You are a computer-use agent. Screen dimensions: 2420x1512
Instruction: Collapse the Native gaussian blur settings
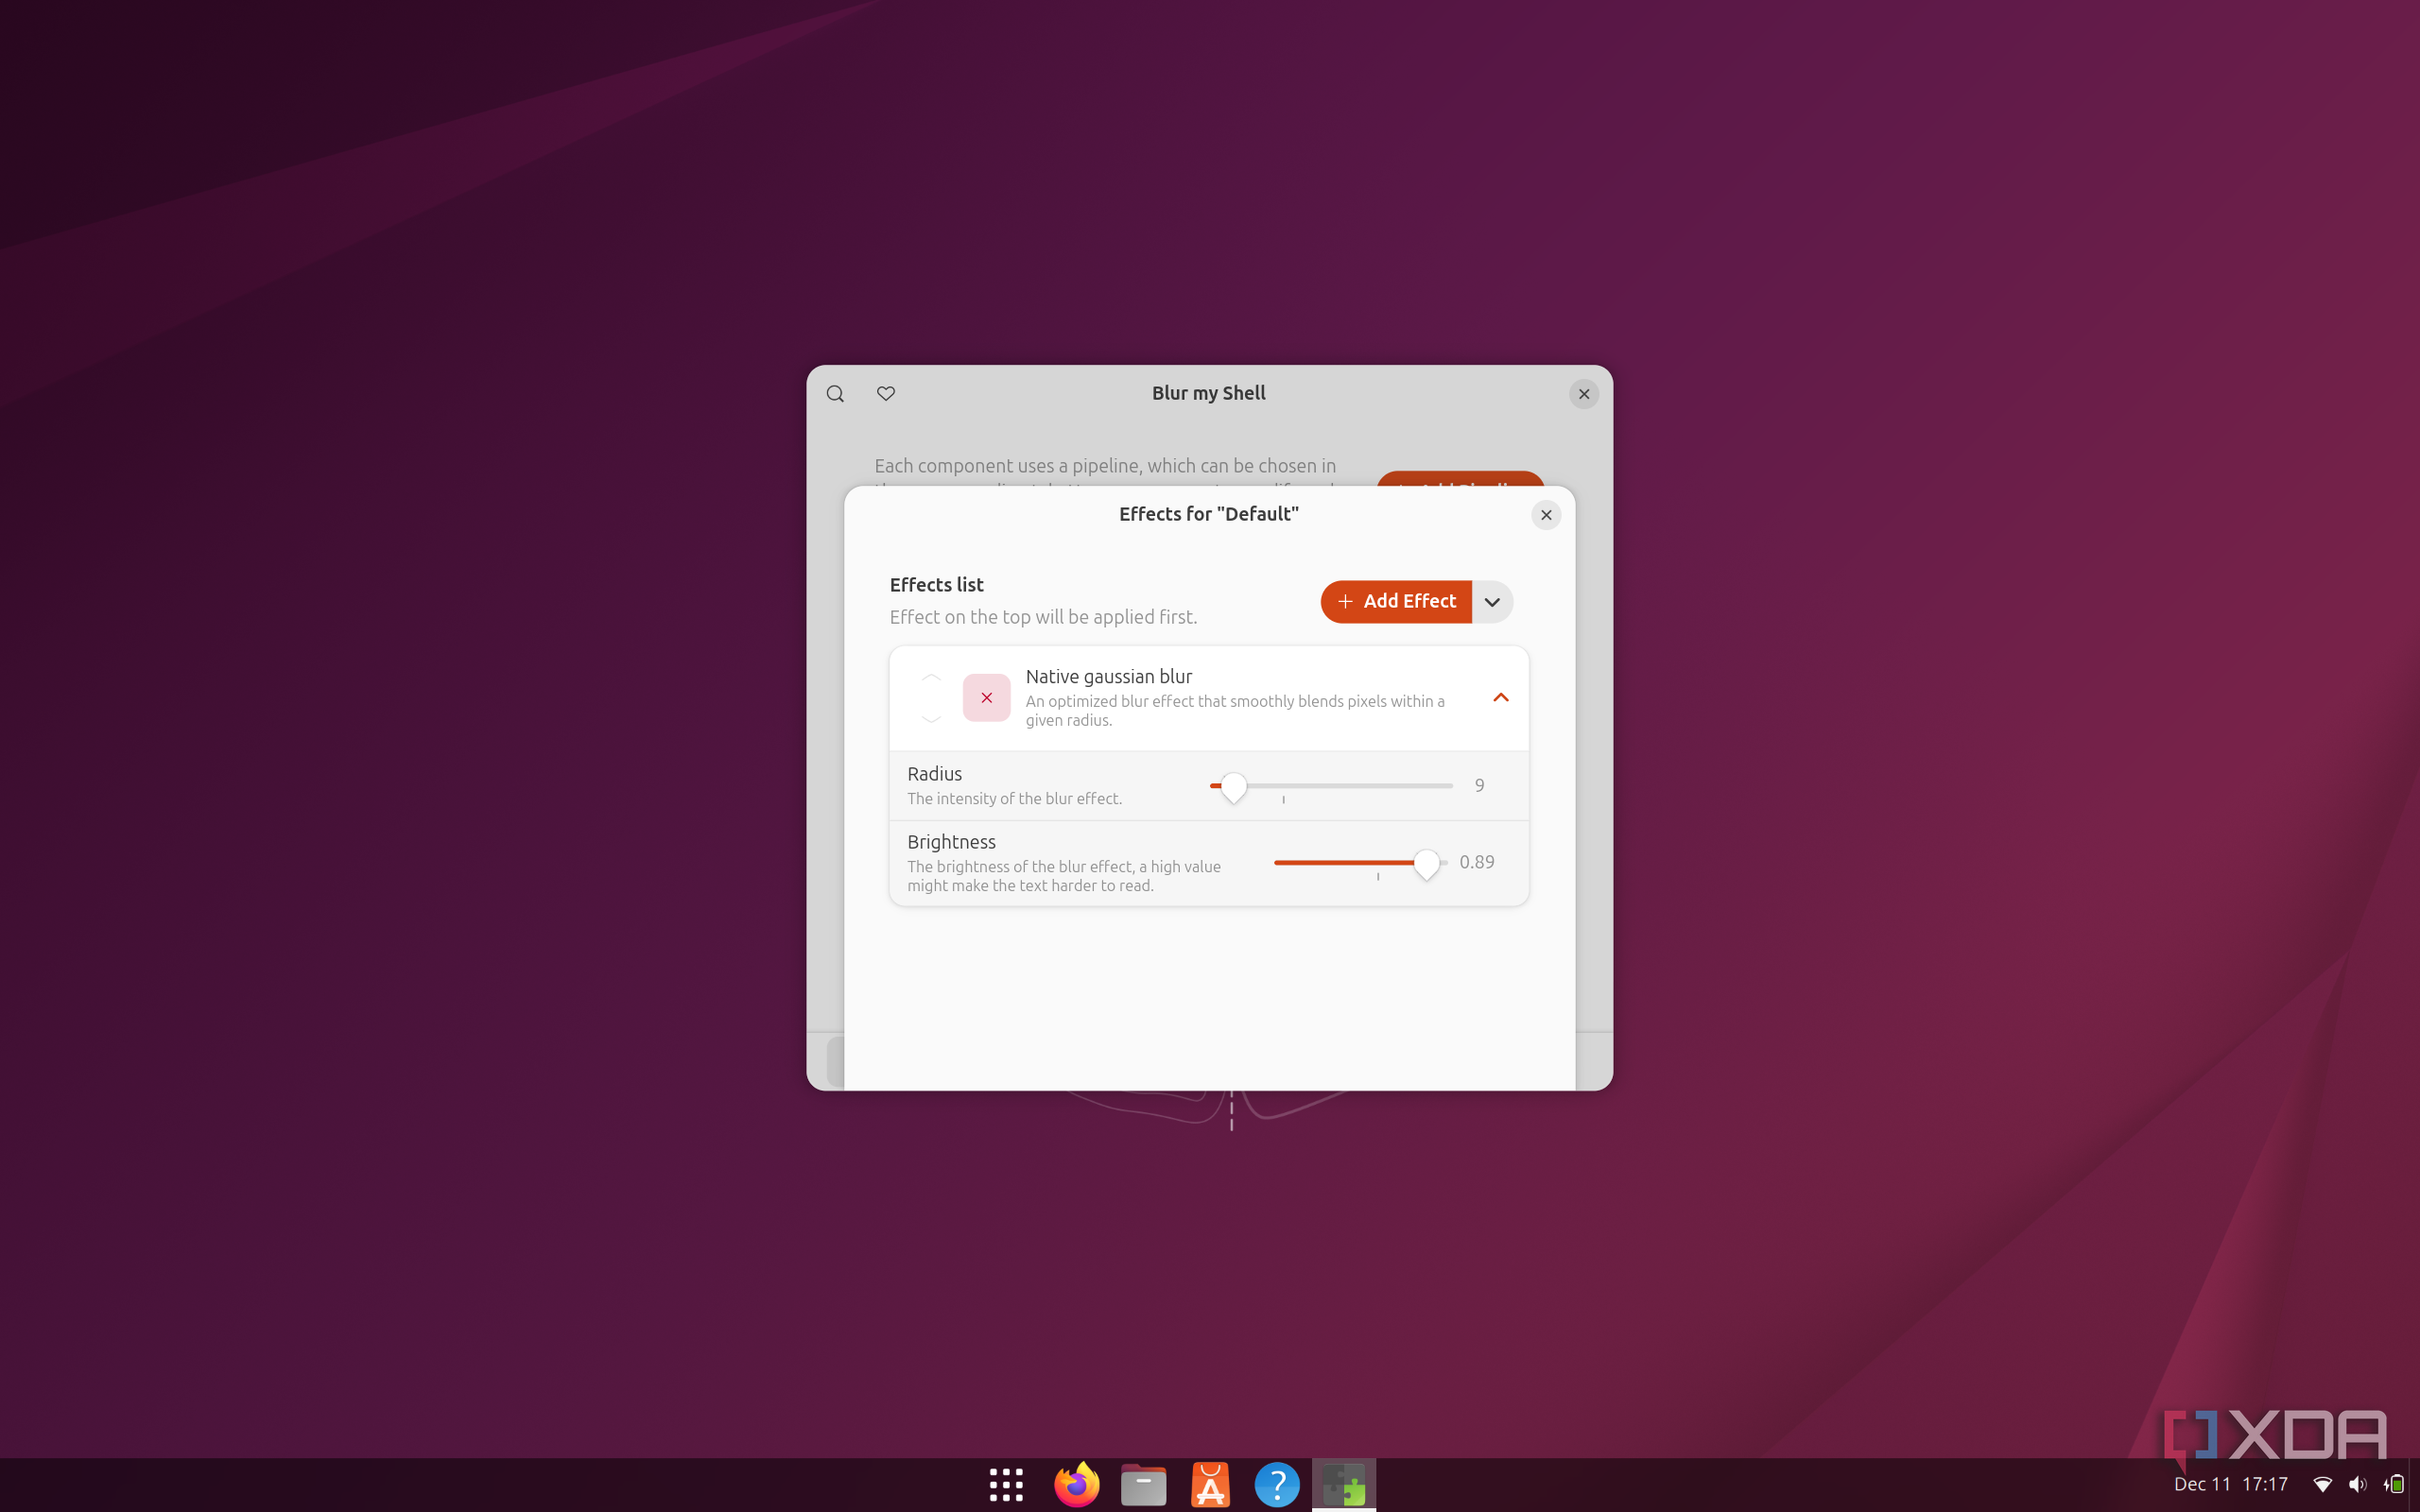pos(1500,698)
